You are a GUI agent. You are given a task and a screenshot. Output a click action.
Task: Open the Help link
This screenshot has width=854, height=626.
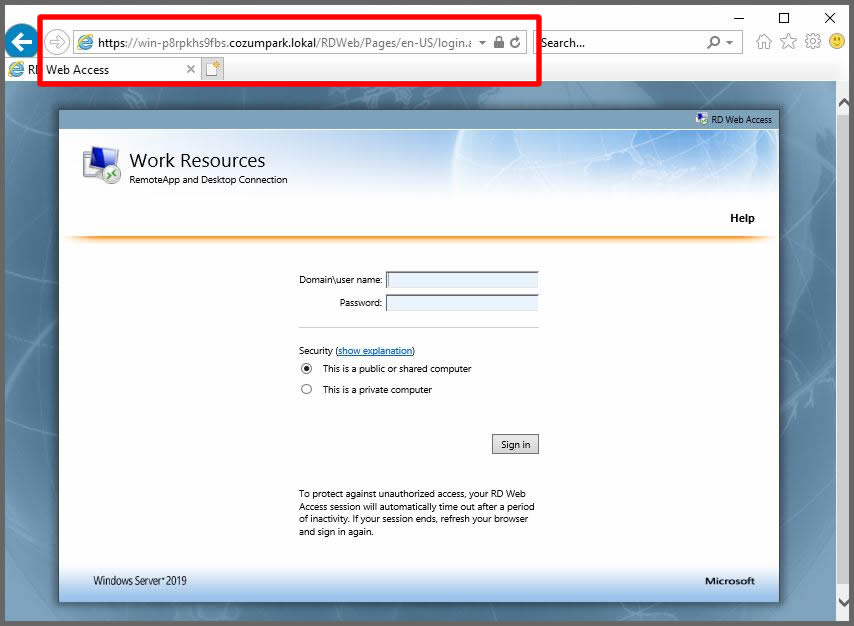pos(742,218)
